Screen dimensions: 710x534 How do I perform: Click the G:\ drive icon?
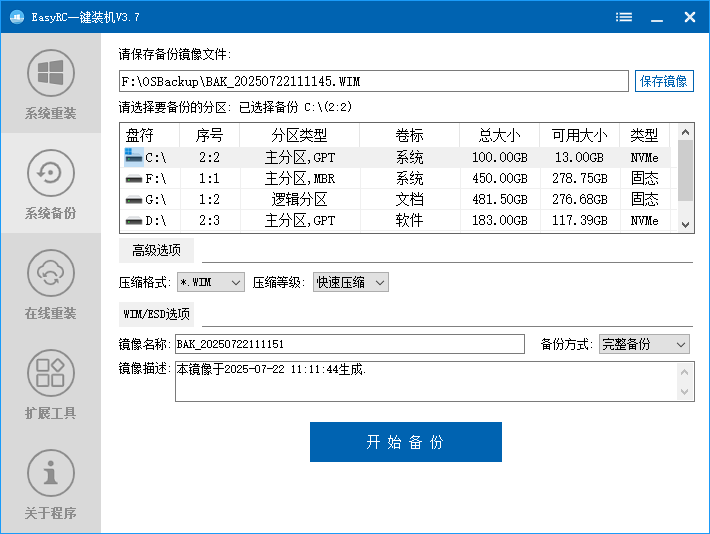click(x=134, y=200)
